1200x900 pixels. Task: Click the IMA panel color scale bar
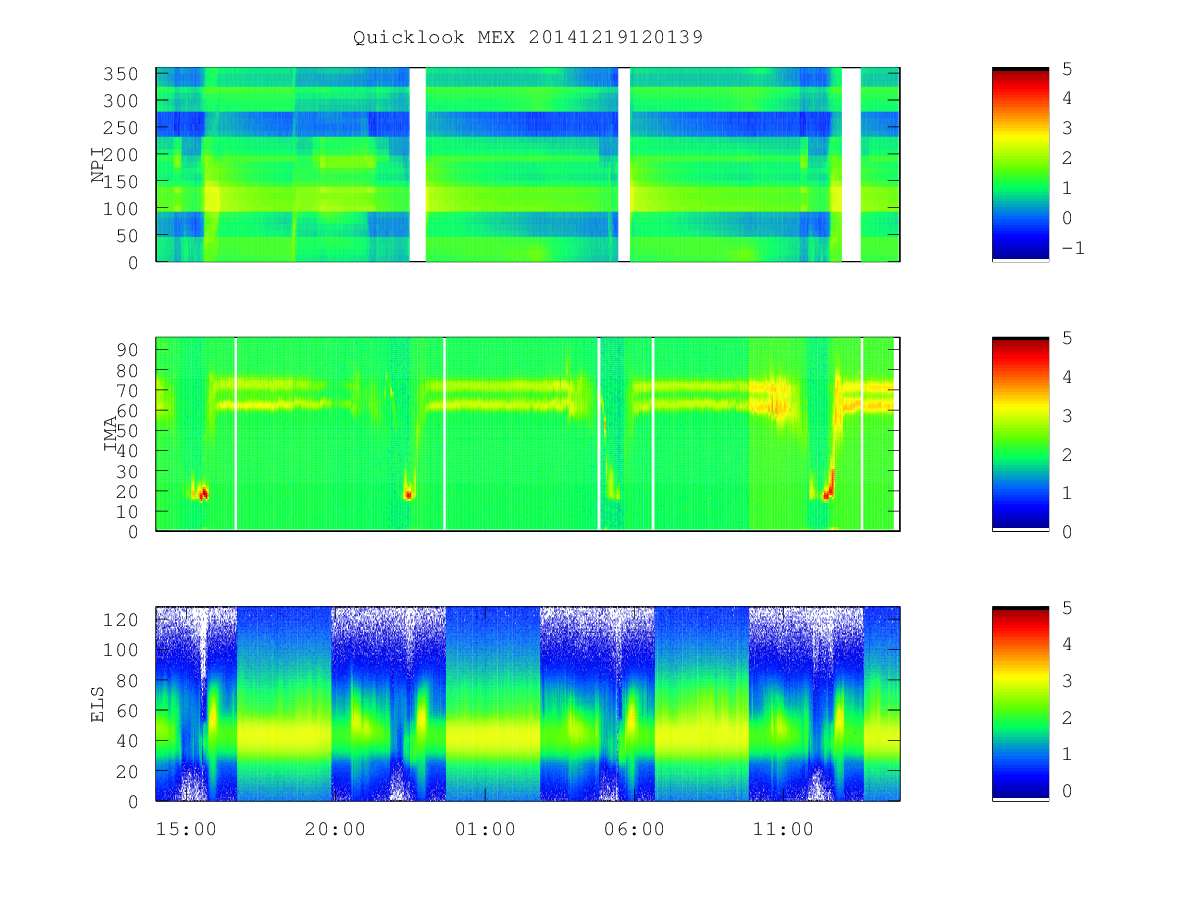click(1020, 434)
